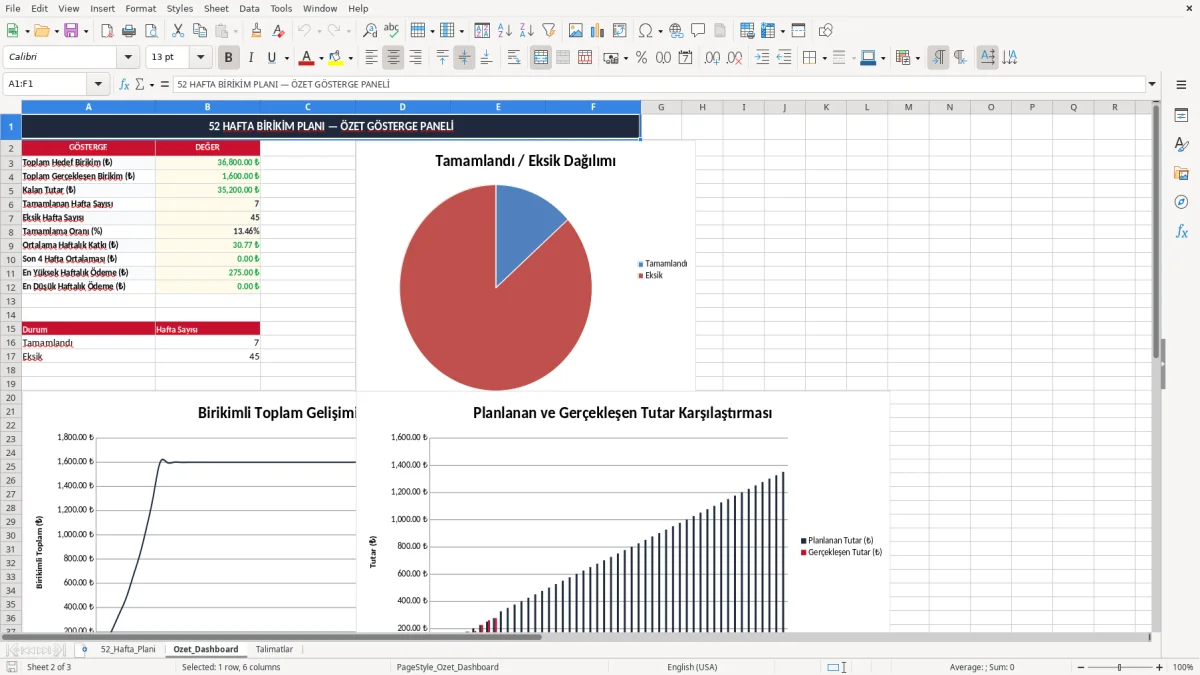Open Find & Replace
1200x675 pixels.
(x=370, y=31)
